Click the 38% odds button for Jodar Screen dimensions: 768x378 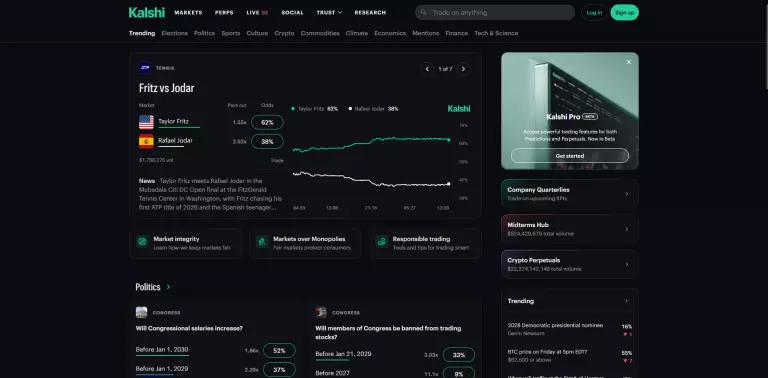[x=267, y=142]
